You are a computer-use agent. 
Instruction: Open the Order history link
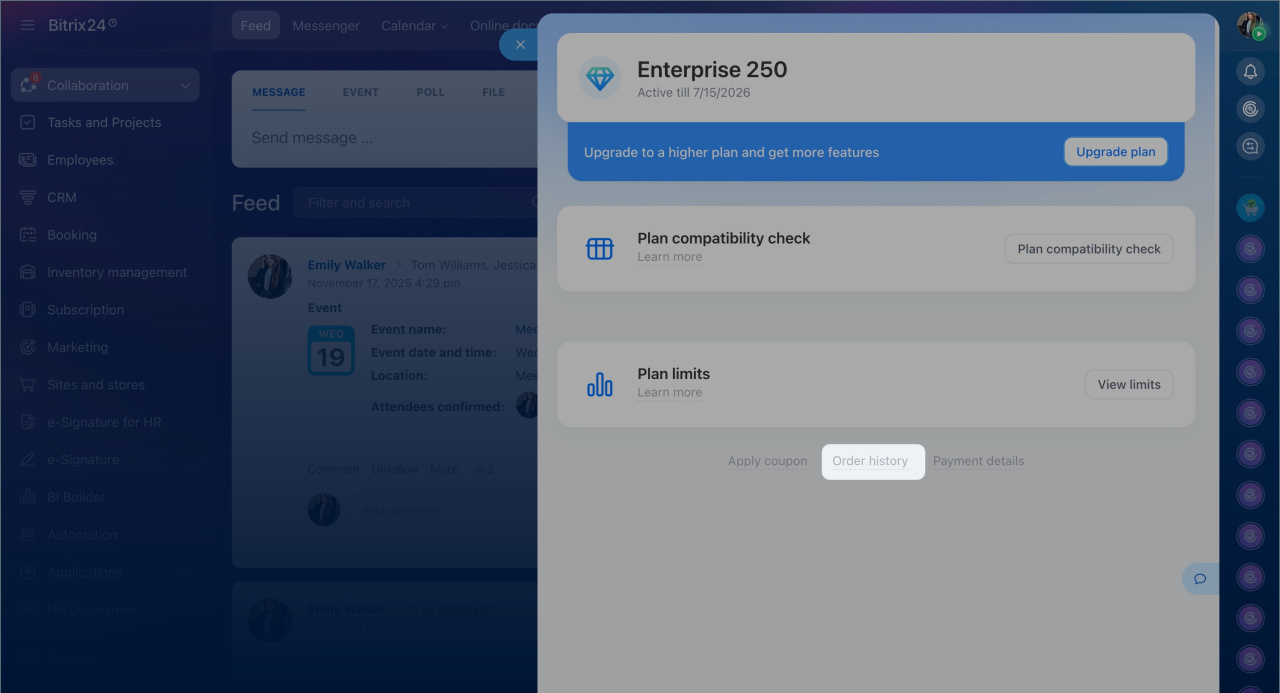[870, 461]
